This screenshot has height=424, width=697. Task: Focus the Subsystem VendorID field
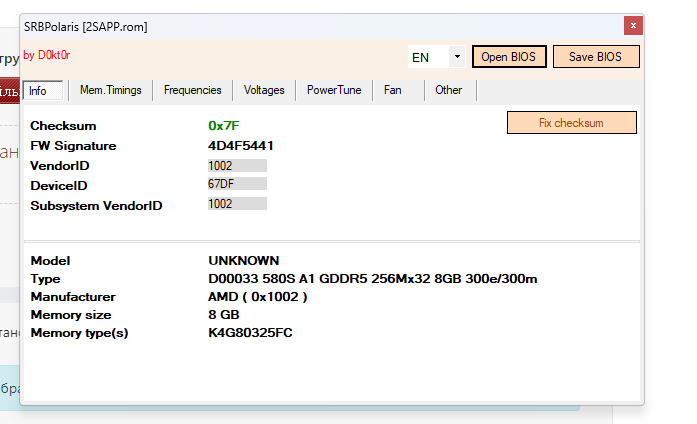(236, 204)
